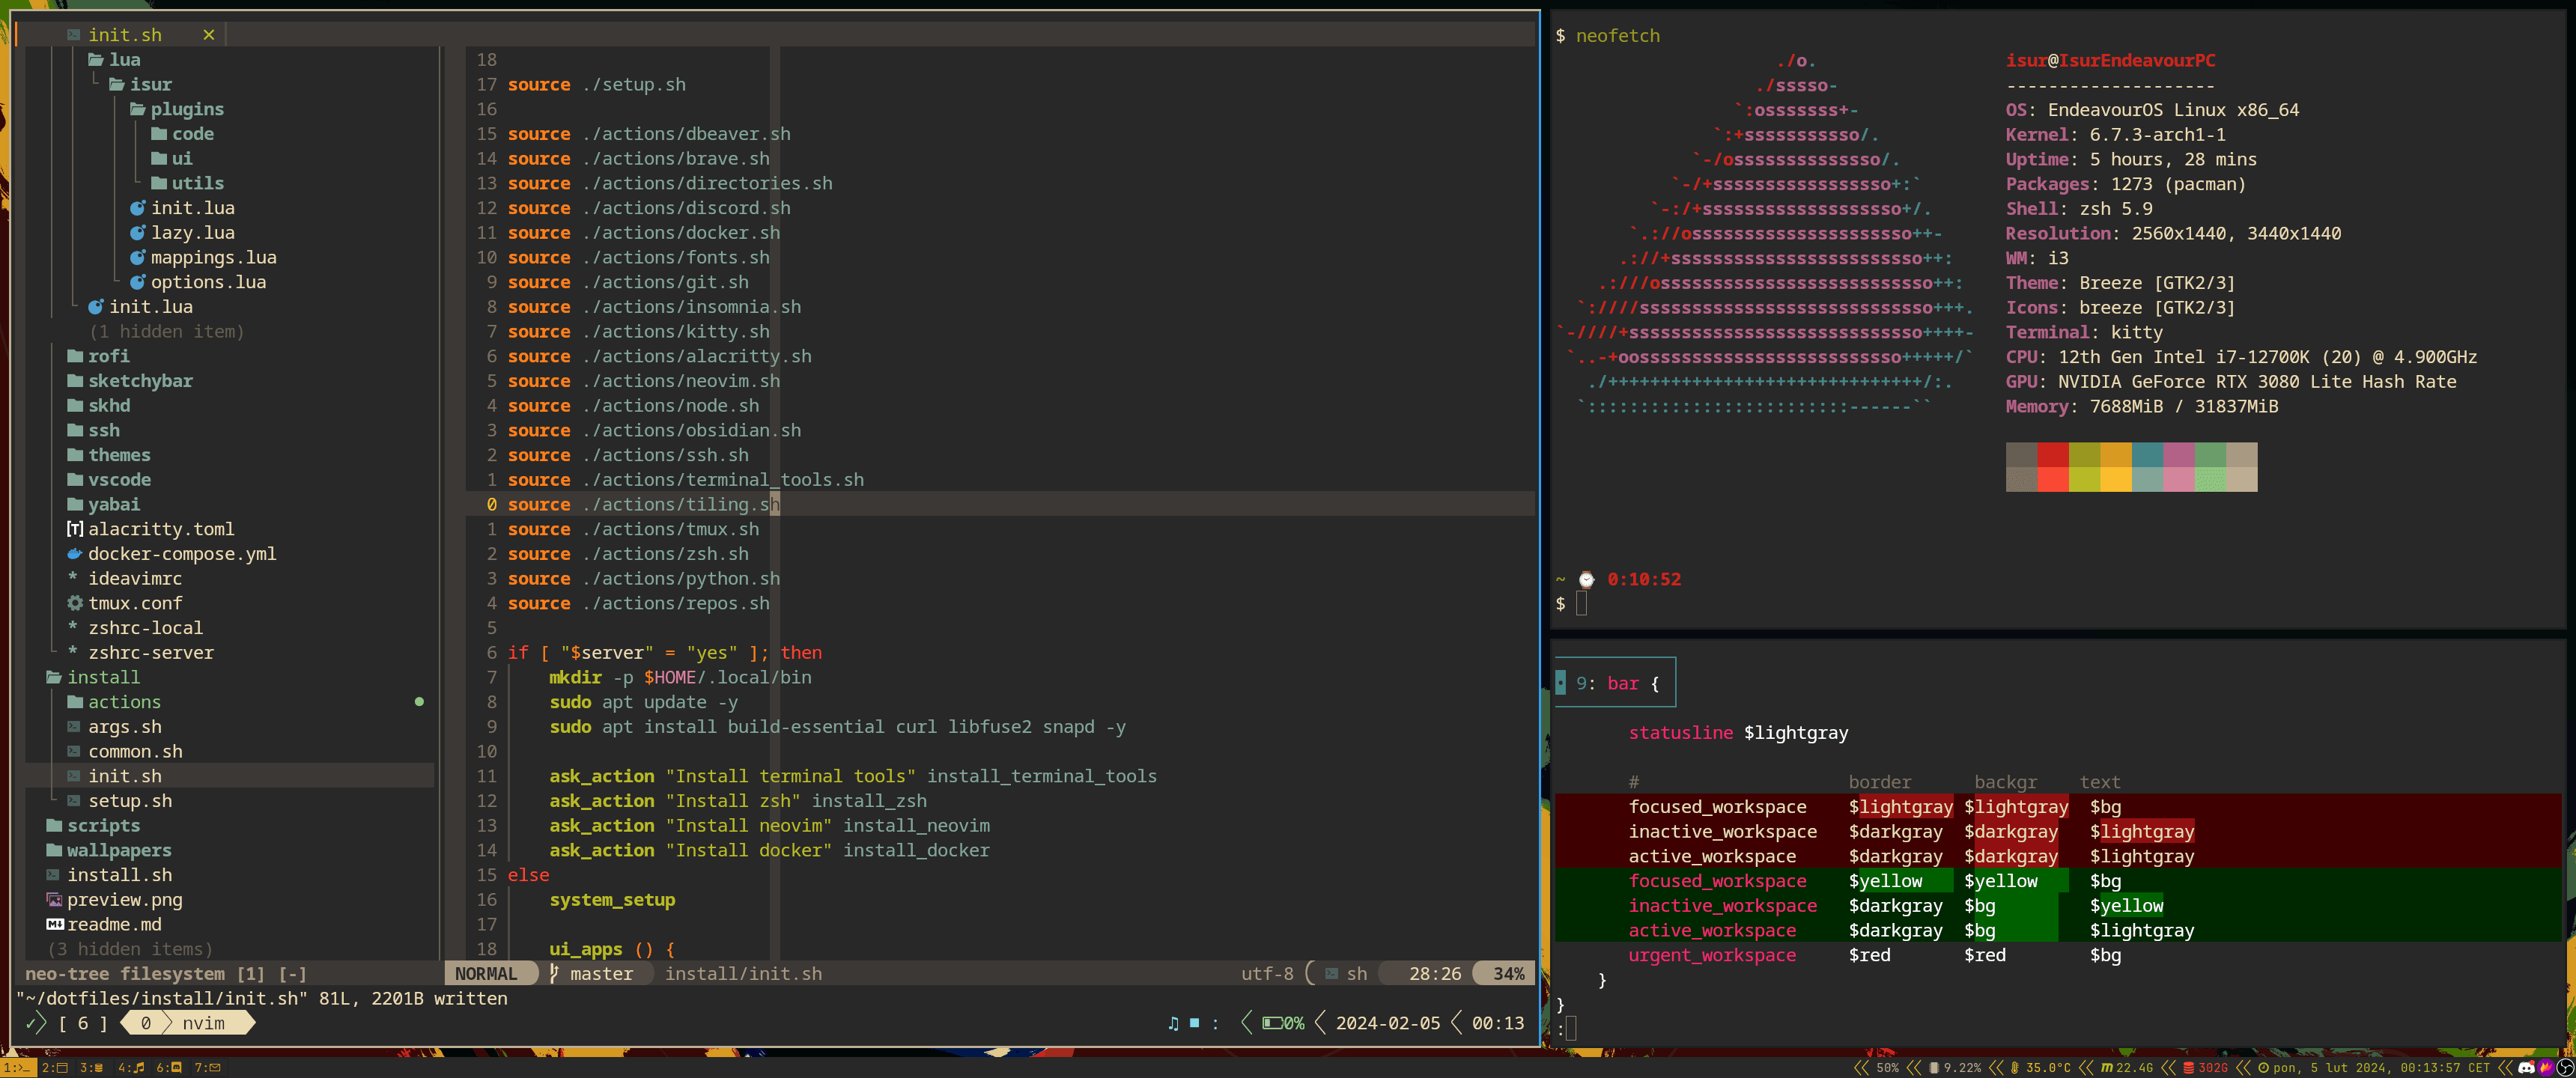Click the OBS tray icon
2576x1078 pixels.
pos(2564,1068)
